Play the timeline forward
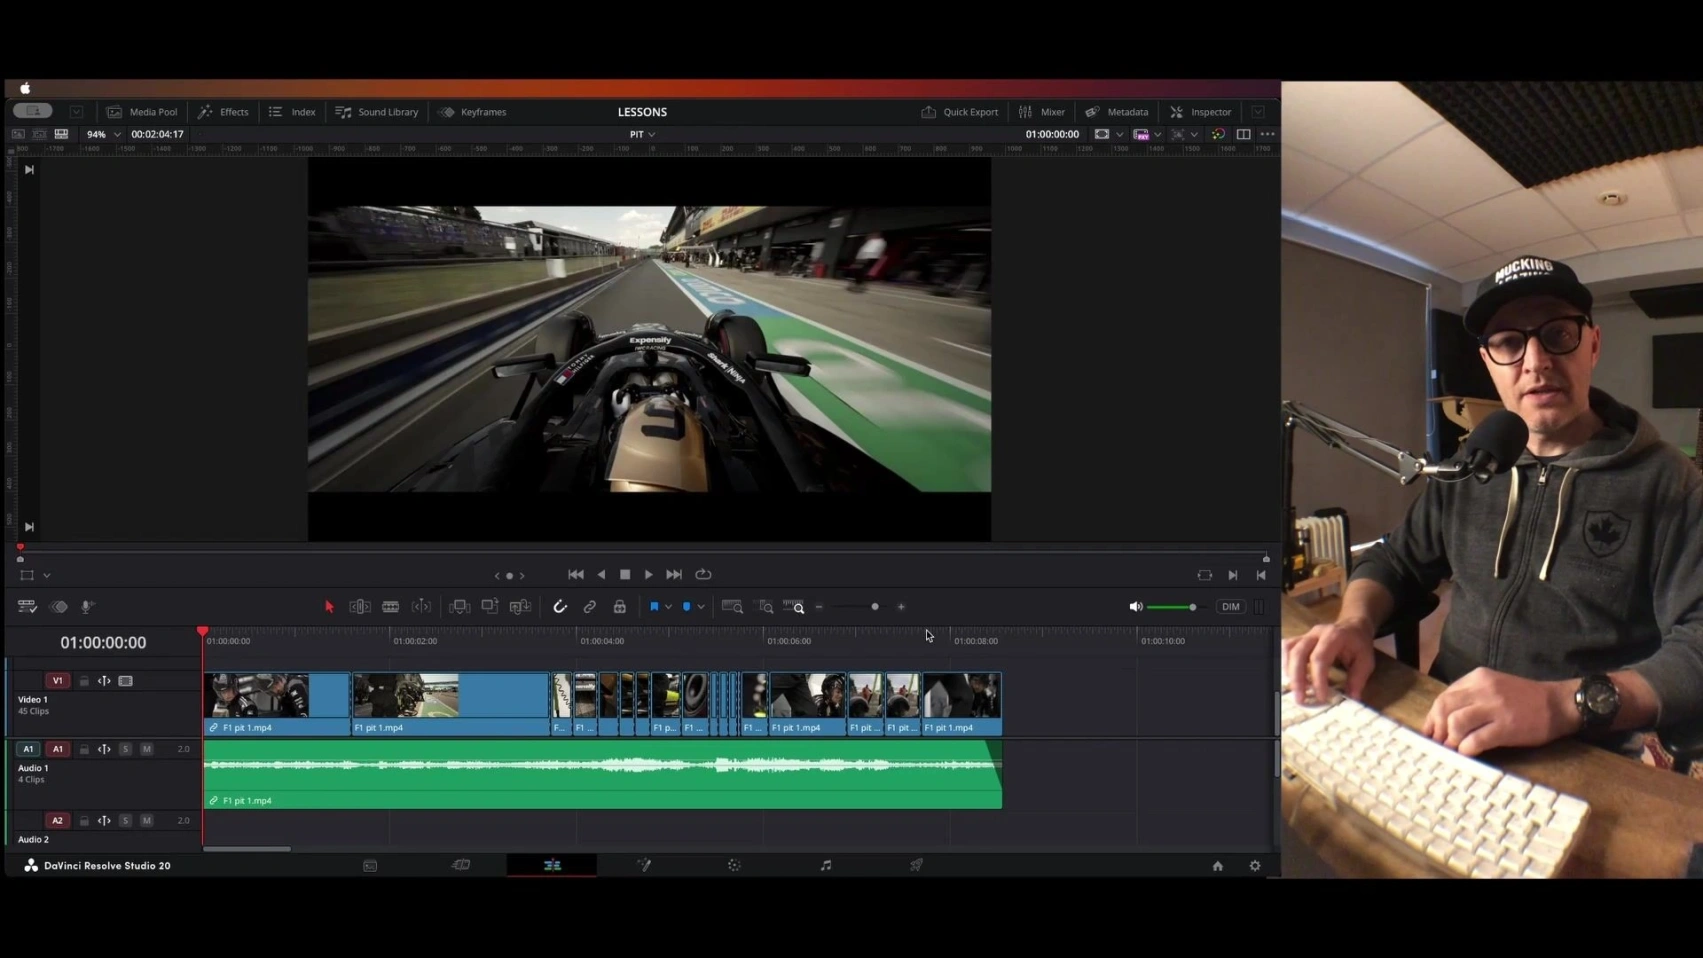Screen dimensions: 1703x958 [649, 575]
